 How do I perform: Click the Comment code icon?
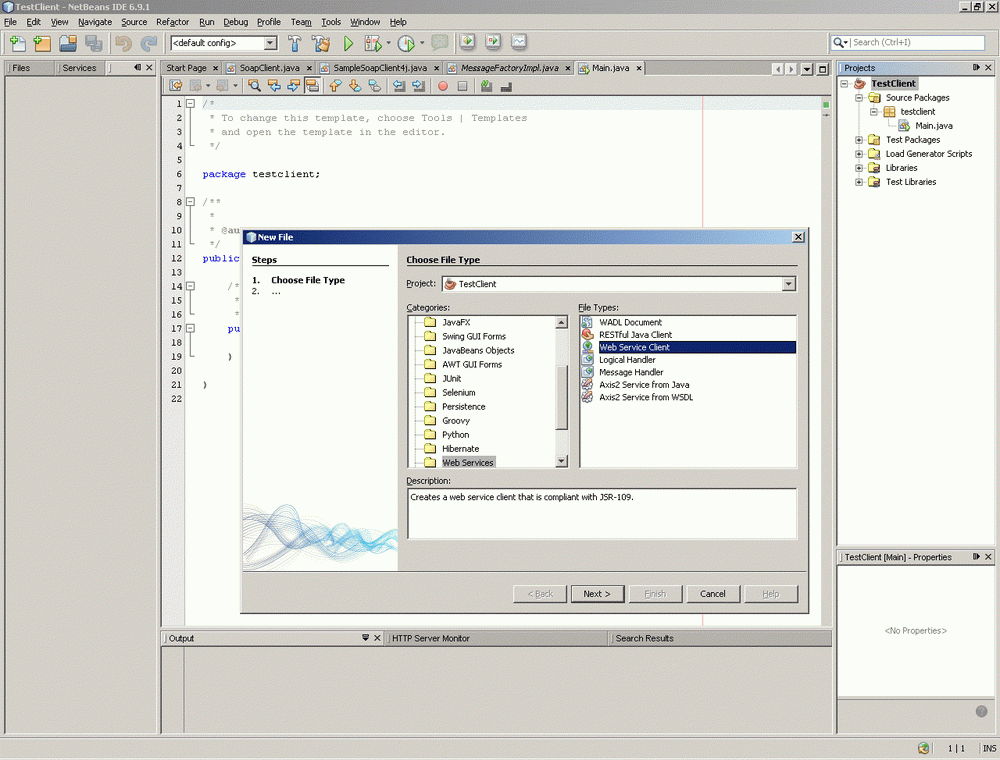click(487, 85)
